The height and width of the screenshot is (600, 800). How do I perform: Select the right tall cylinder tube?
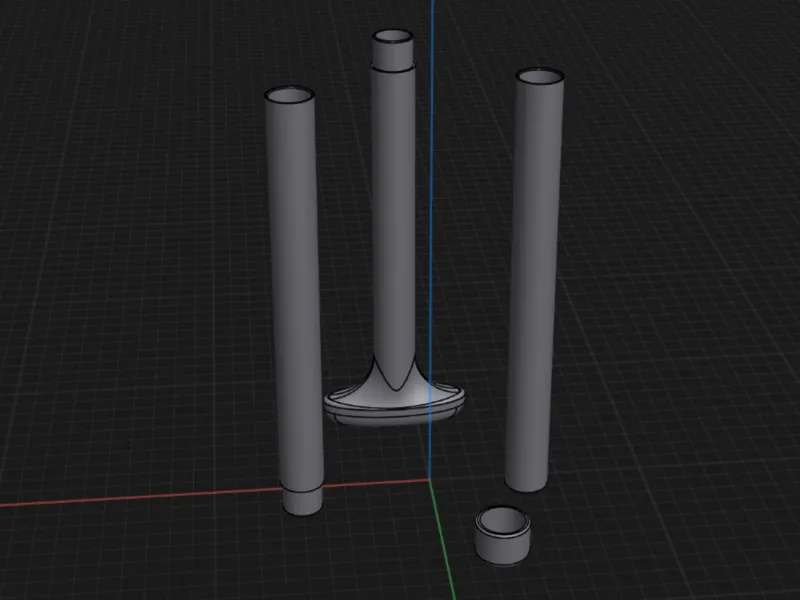pyautogui.click(x=534, y=280)
